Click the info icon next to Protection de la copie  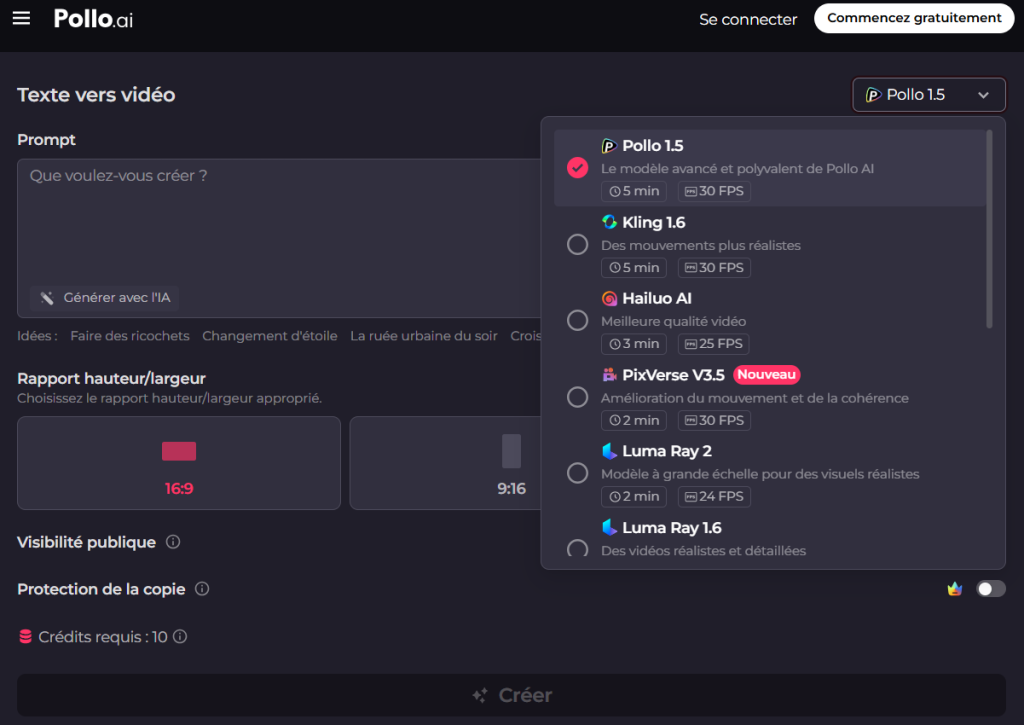[x=202, y=589]
